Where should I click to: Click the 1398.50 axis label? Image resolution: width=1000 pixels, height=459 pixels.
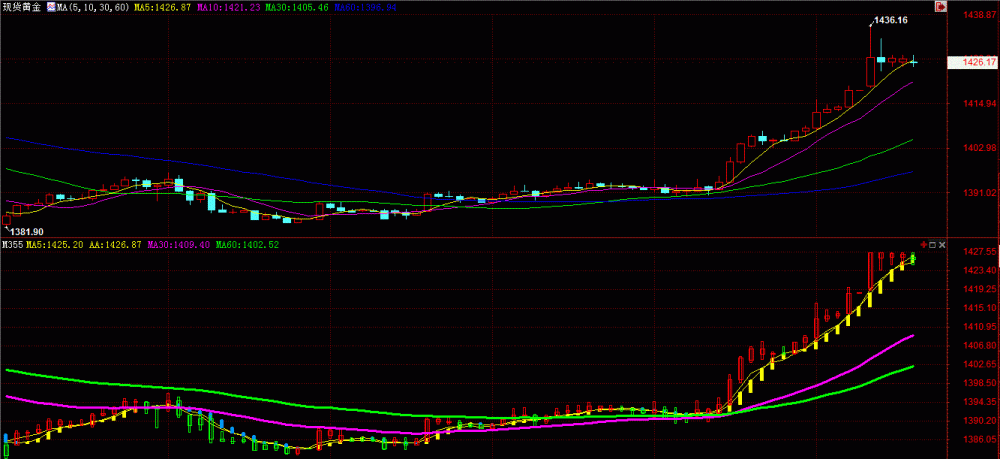pyautogui.click(x=980, y=383)
